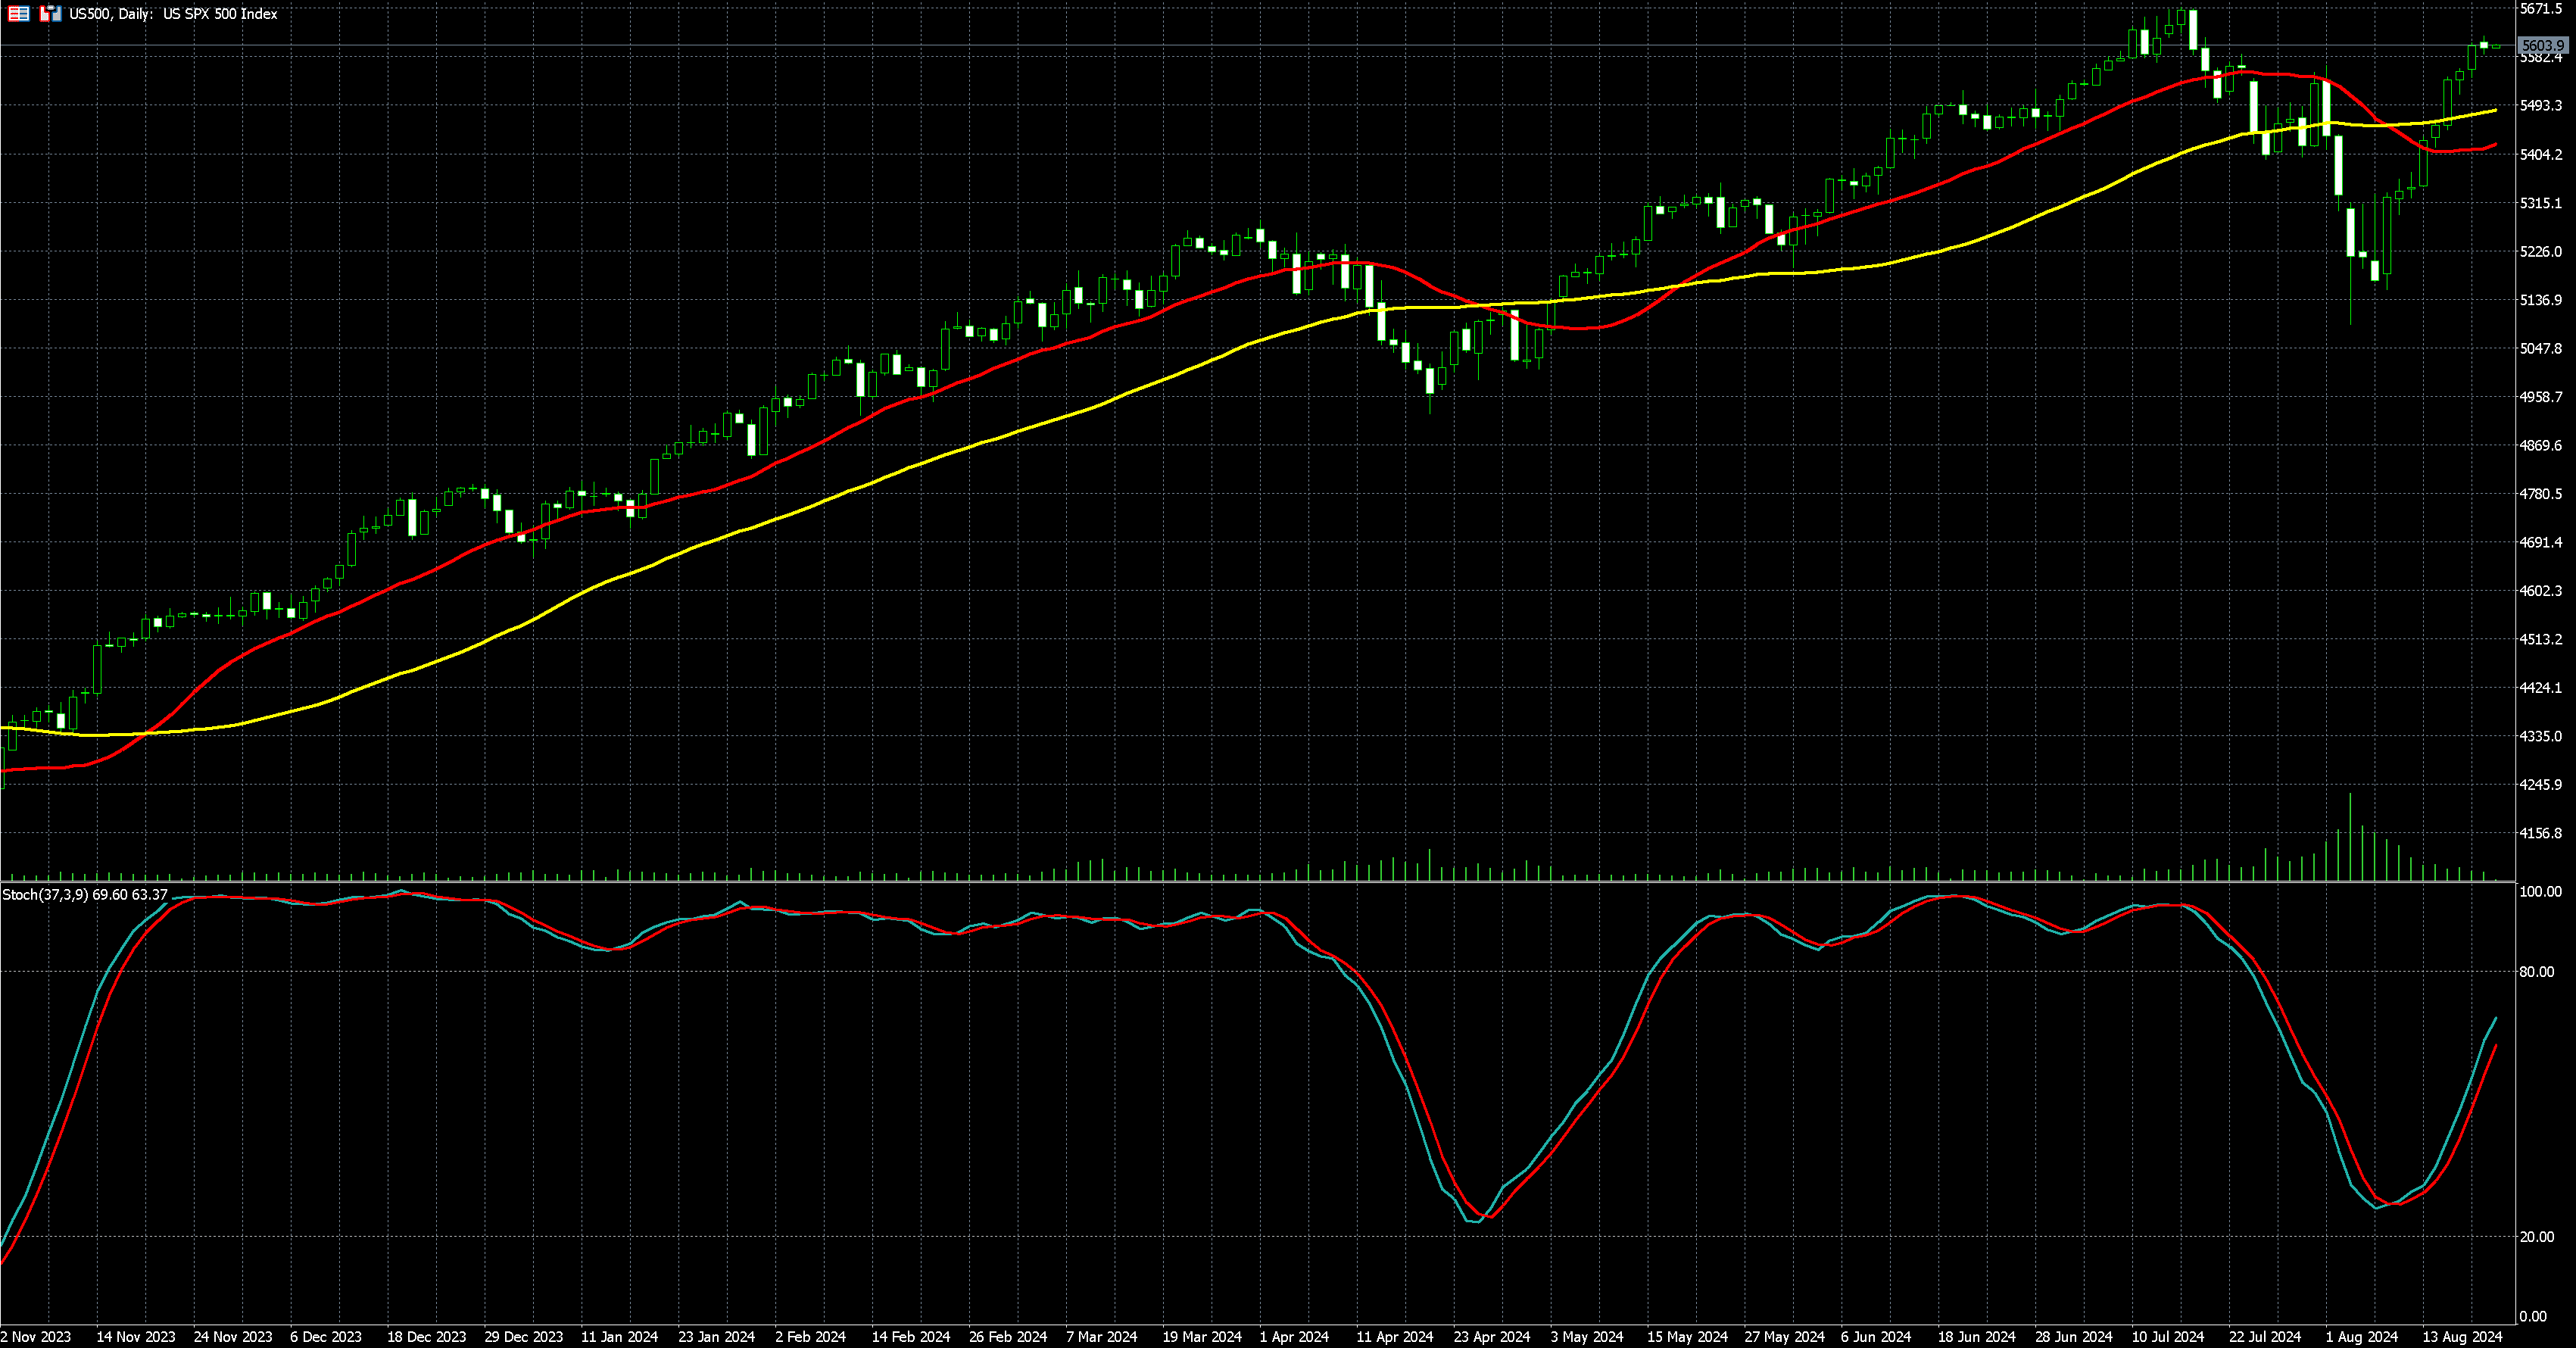Select the 1 Apr 2024 date label

[x=1294, y=1336]
